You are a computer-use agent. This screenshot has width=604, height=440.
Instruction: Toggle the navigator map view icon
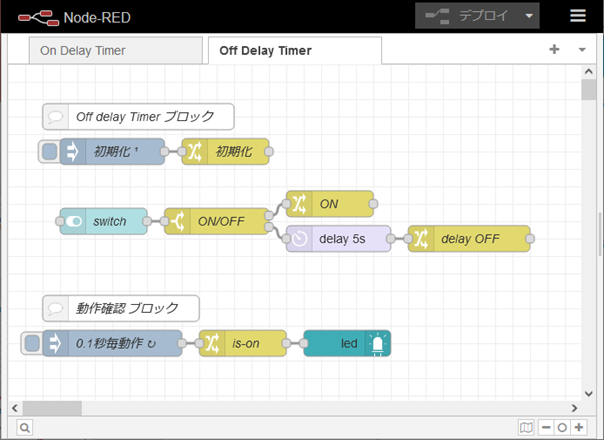(x=526, y=427)
